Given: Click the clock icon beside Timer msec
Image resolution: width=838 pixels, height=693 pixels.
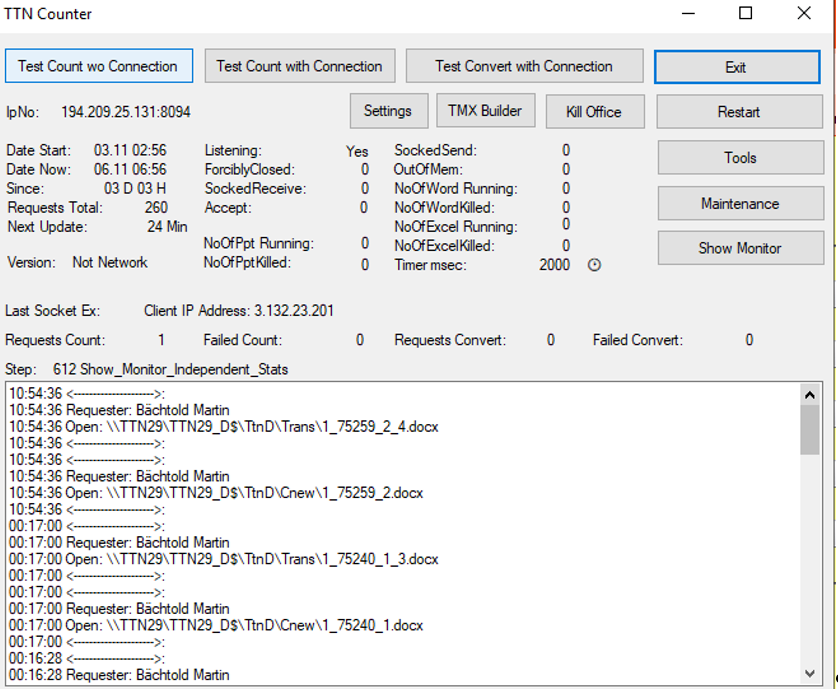Looking at the screenshot, I should 594,266.
